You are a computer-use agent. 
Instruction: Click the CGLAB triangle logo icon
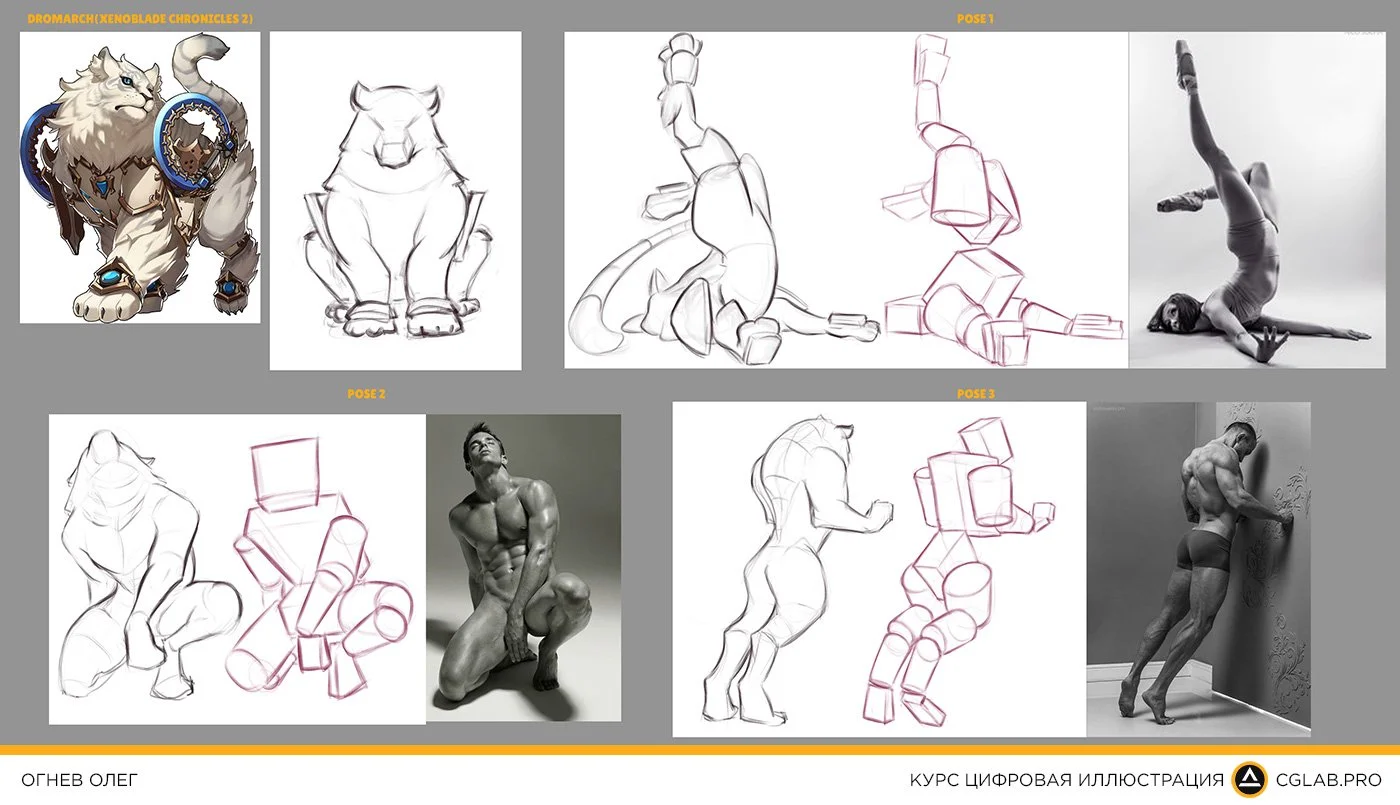pos(1249,779)
